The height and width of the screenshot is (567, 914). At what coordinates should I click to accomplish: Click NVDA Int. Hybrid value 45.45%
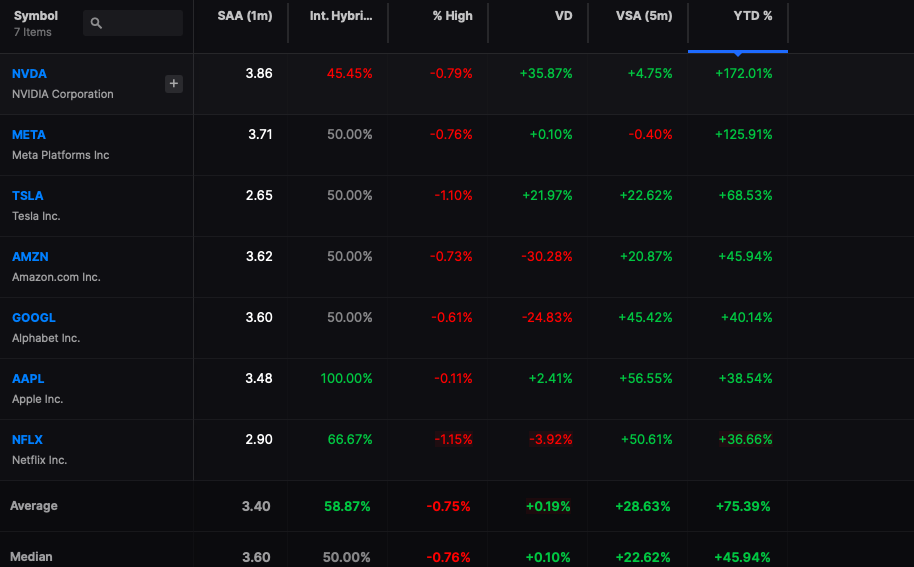349,73
